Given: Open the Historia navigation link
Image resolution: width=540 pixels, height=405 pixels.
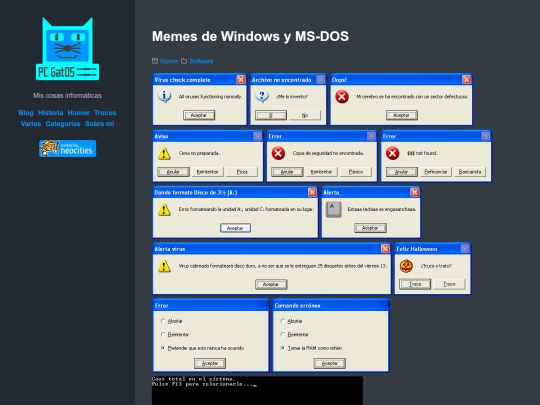Looking at the screenshot, I should [x=51, y=113].
